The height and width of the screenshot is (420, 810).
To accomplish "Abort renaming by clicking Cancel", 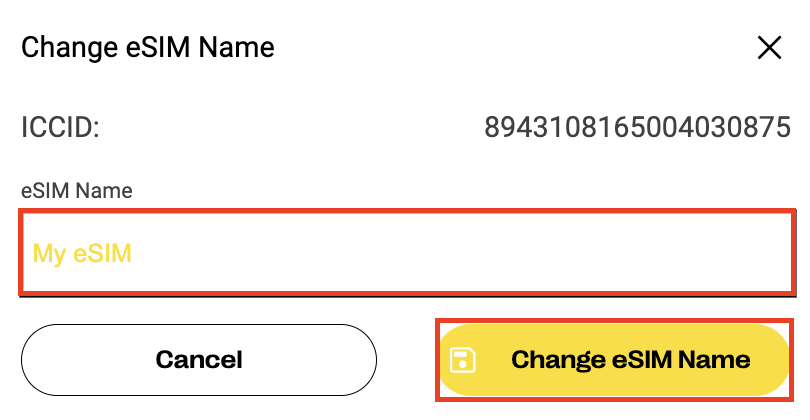I will (199, 360).
